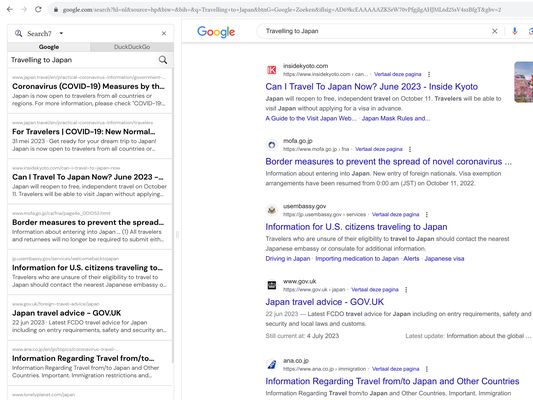The image size is (533, 400).
Task: Open Information for U.S. citizens traveling to Japan
Action: (356, 227)
